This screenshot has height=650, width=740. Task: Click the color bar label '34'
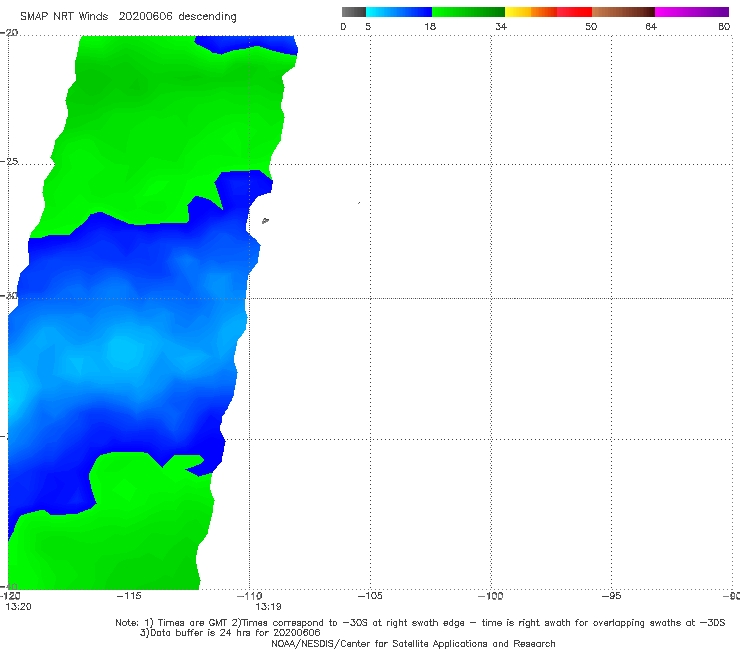(x=501, y=26)
